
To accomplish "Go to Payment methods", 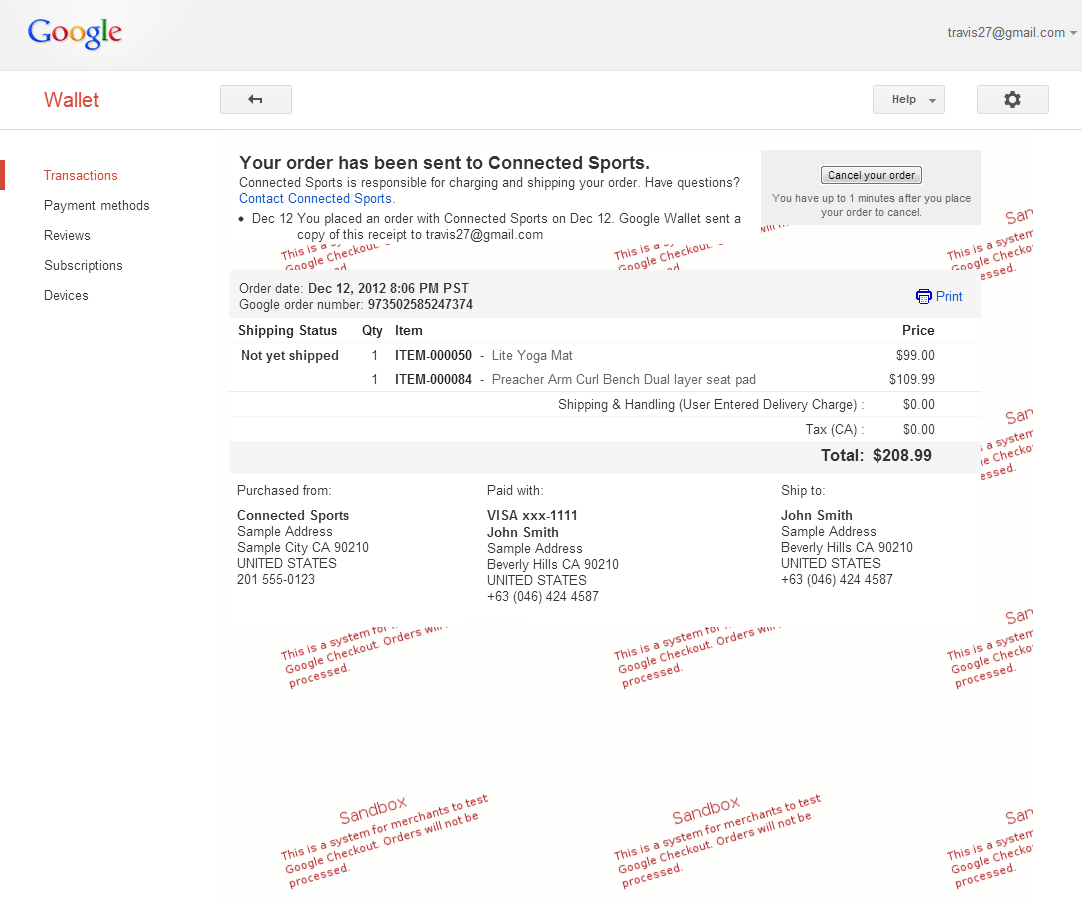I will pos(96,206).
